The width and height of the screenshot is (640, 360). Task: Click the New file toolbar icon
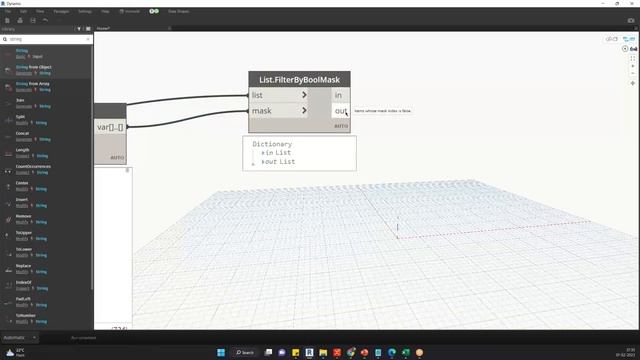pyautogui.click(x=7, y=20)
